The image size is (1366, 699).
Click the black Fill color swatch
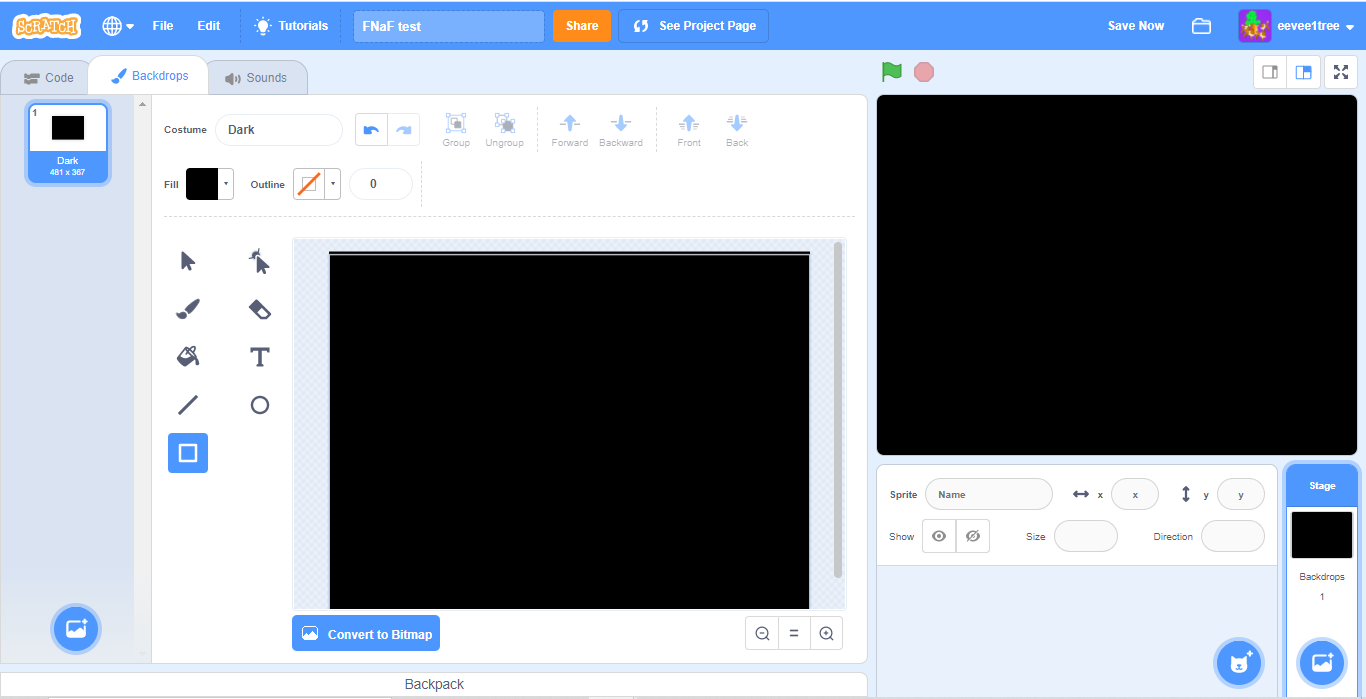(x=203, y=184)
